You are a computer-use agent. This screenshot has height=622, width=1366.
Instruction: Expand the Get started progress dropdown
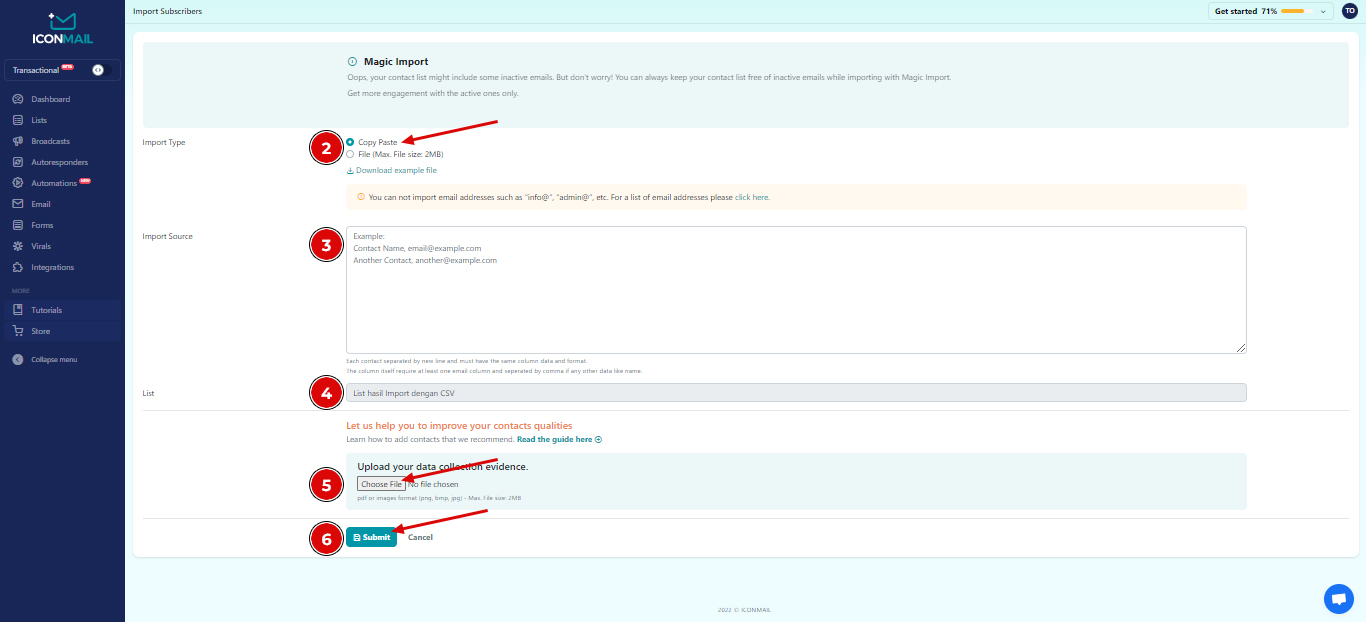(1324, 11)
